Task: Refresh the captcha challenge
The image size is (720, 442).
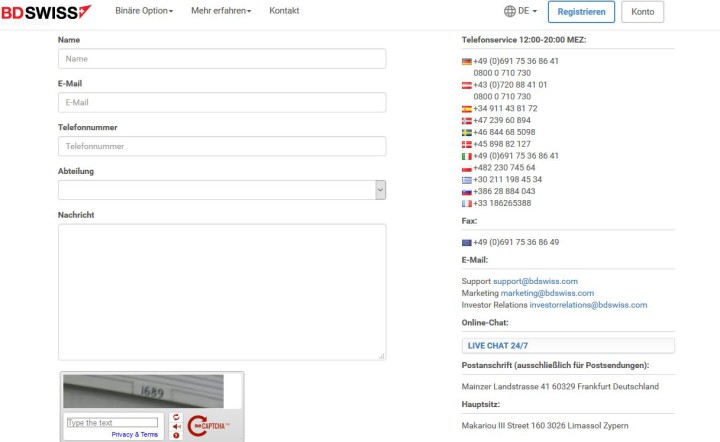Action: [x=176, y=417]
